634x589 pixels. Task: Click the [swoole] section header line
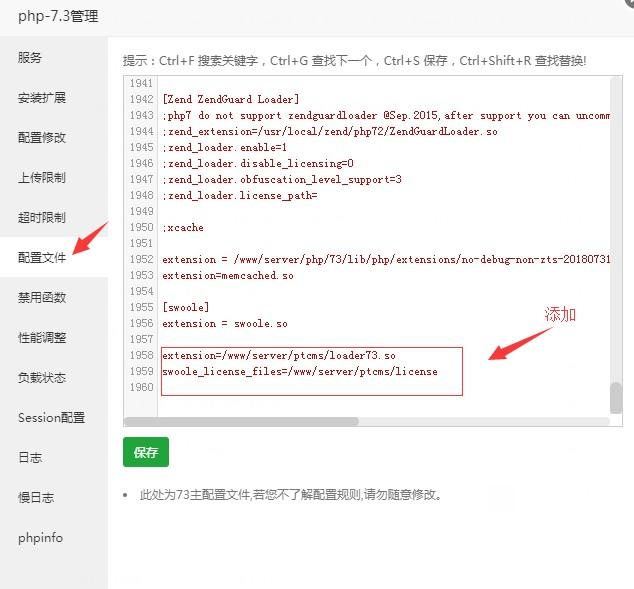[x=186, y=307]
